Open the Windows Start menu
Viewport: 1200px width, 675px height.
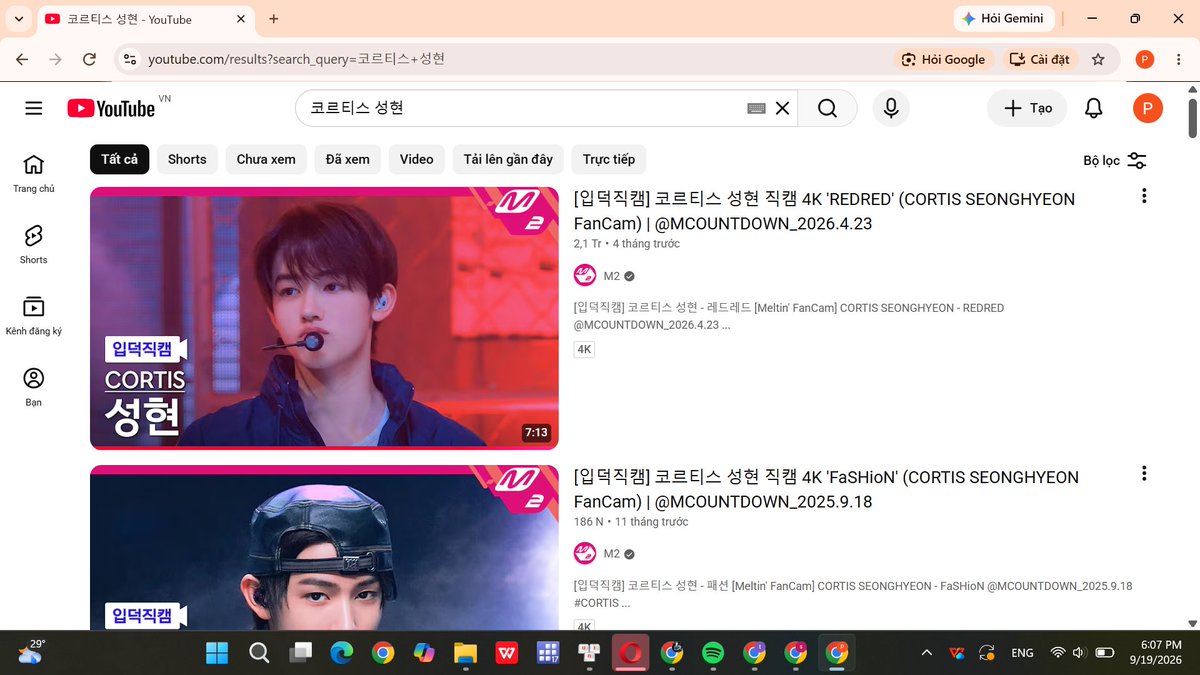(x=217, y=653)
